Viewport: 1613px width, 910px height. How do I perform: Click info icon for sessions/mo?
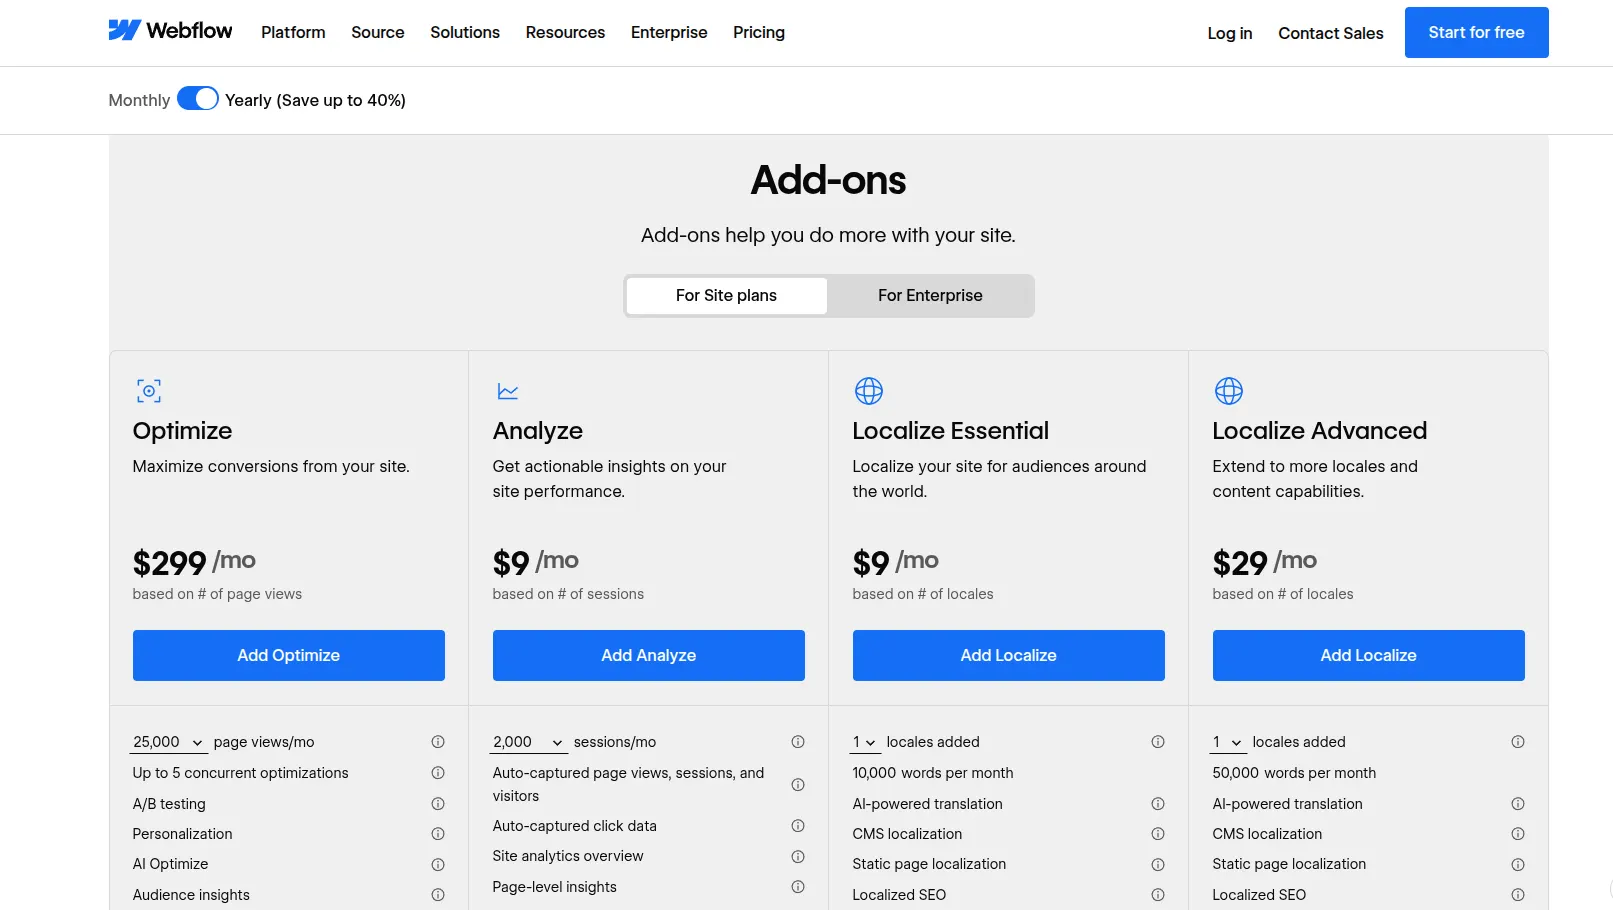[x=798, y=742]
